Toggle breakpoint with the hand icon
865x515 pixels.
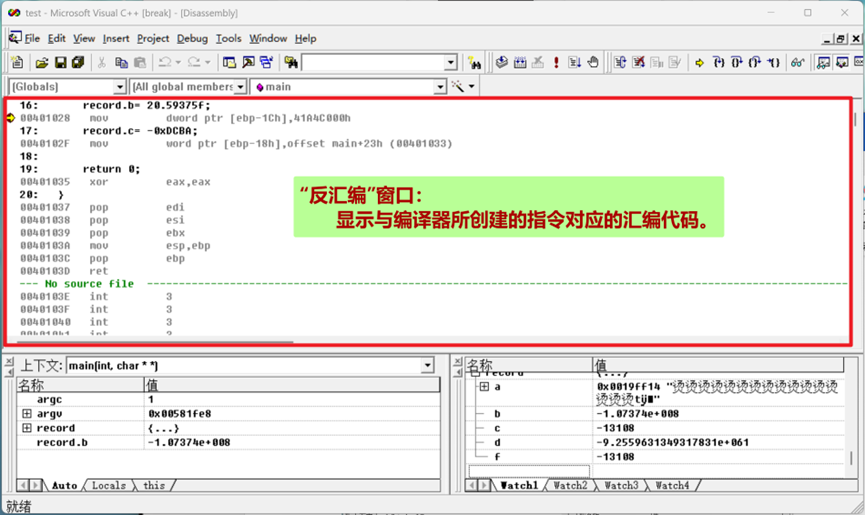pyautogui.click(x=593, y=62)
